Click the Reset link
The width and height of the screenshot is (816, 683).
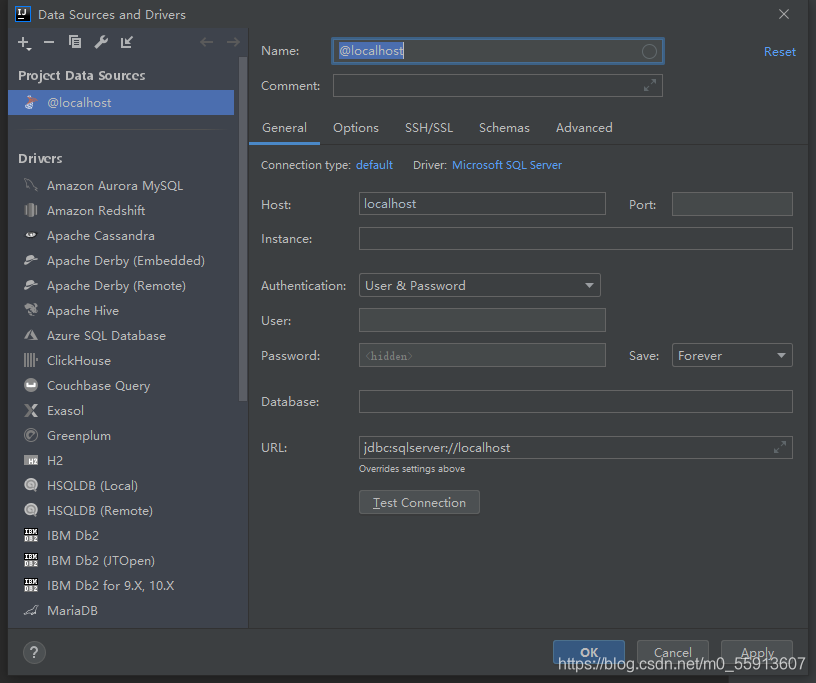point(780,52)
